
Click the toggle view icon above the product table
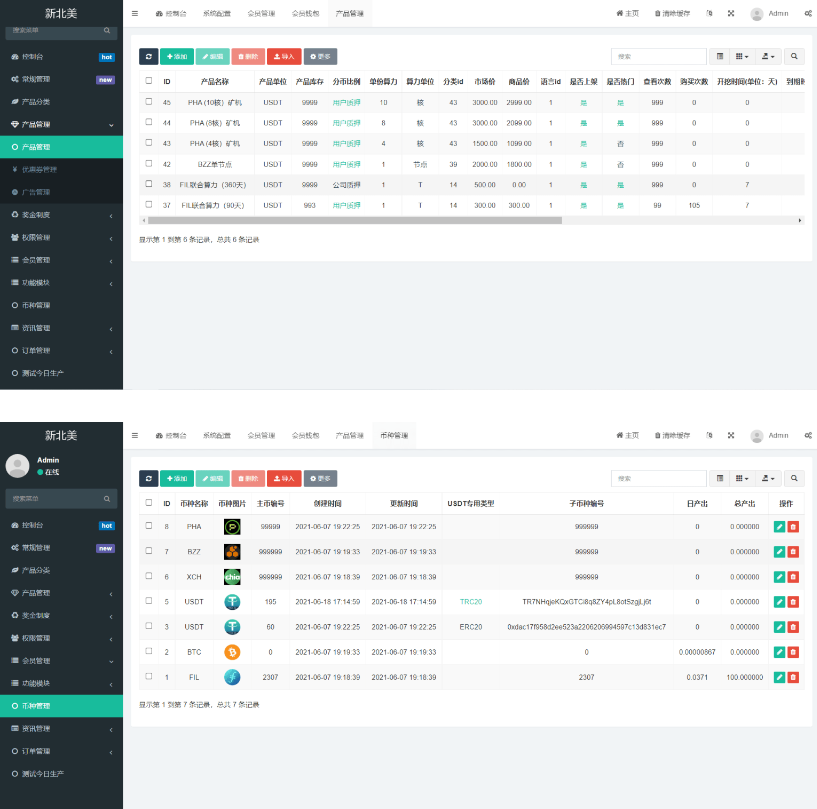pyautogui.click(x=720, y=58)
